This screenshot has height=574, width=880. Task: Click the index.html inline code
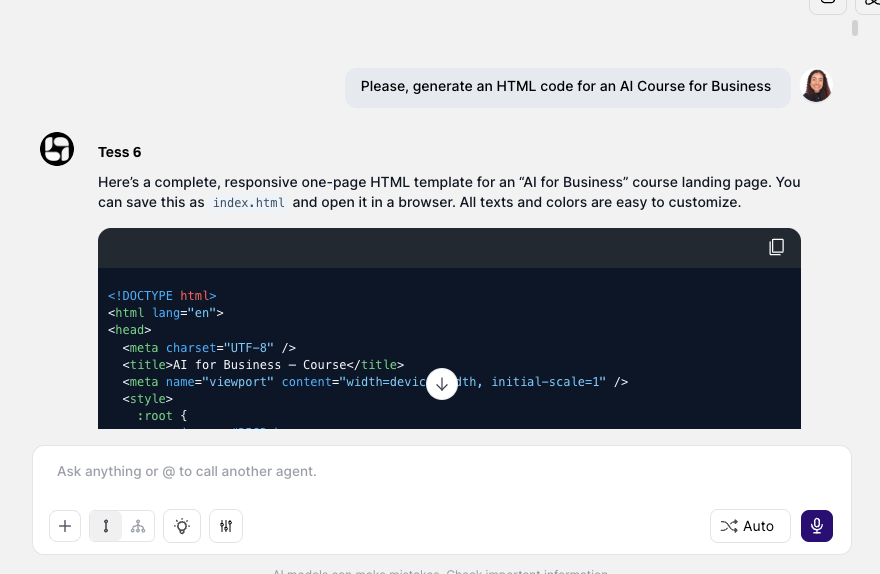click(249, 203)
